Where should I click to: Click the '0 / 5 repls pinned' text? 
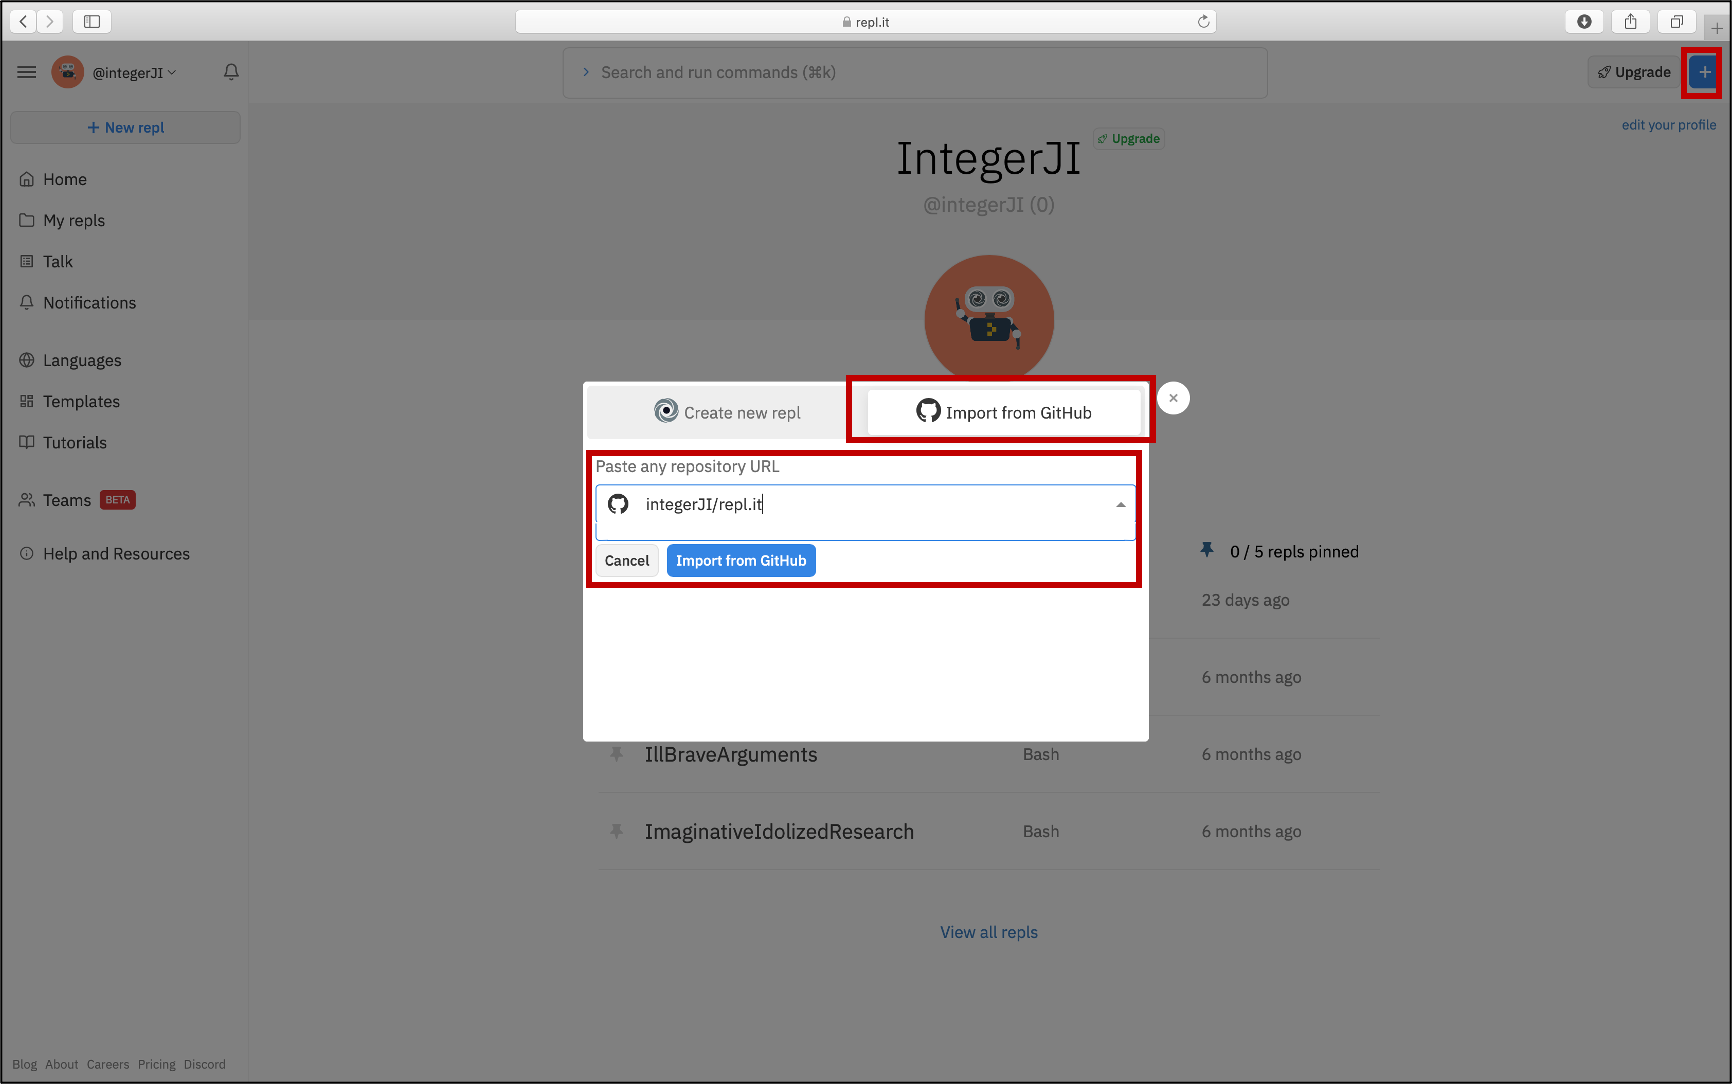1294,551
